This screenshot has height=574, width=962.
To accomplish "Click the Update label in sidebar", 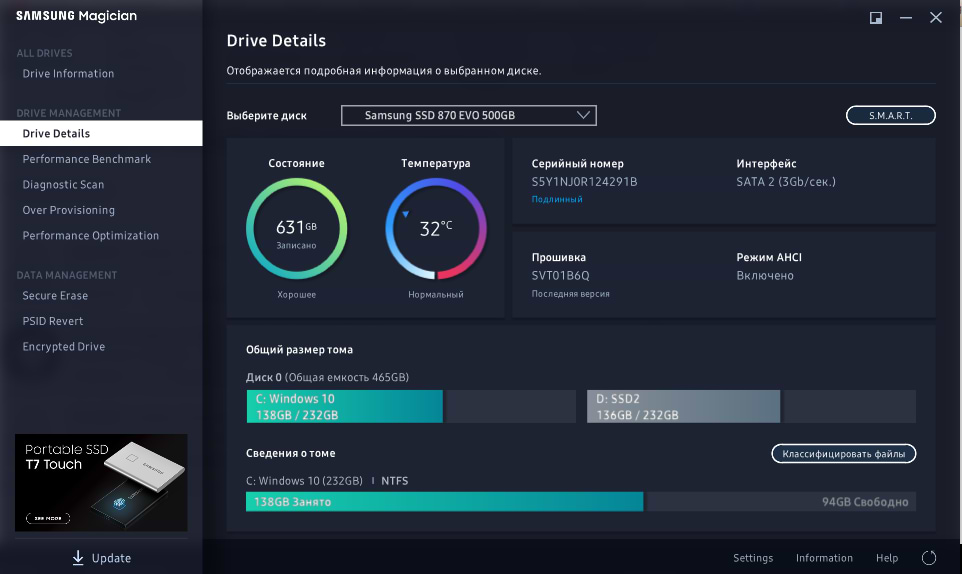I will [111, 558].
